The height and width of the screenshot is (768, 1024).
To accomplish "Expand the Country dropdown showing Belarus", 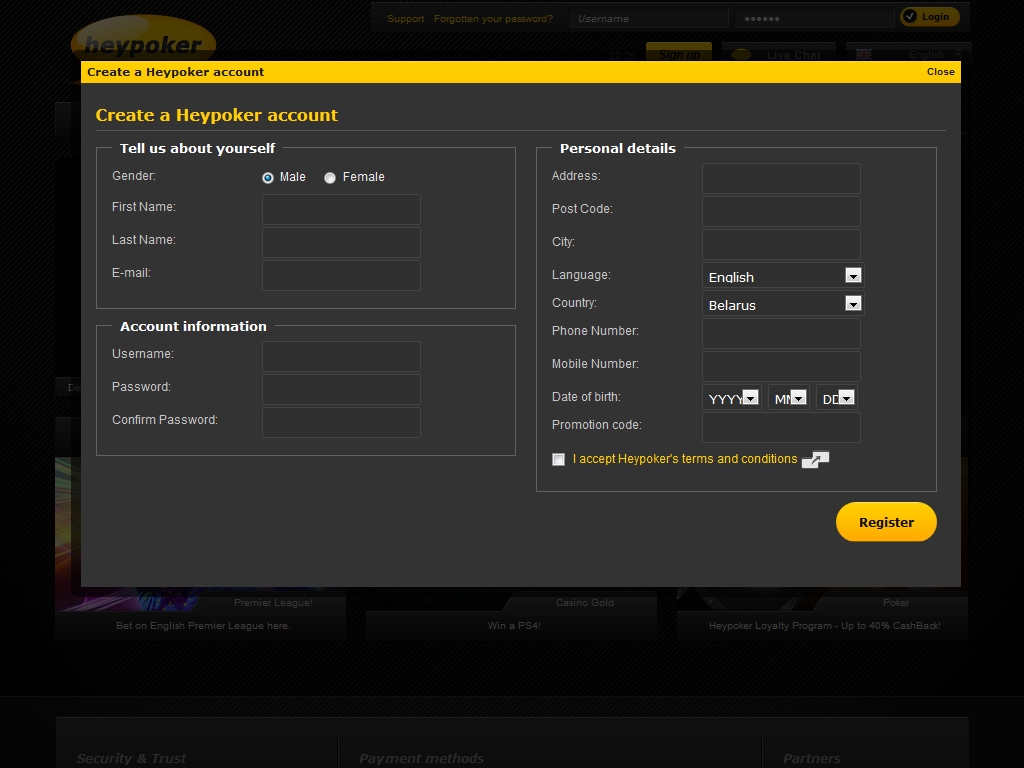I will (x=852, y=303).
